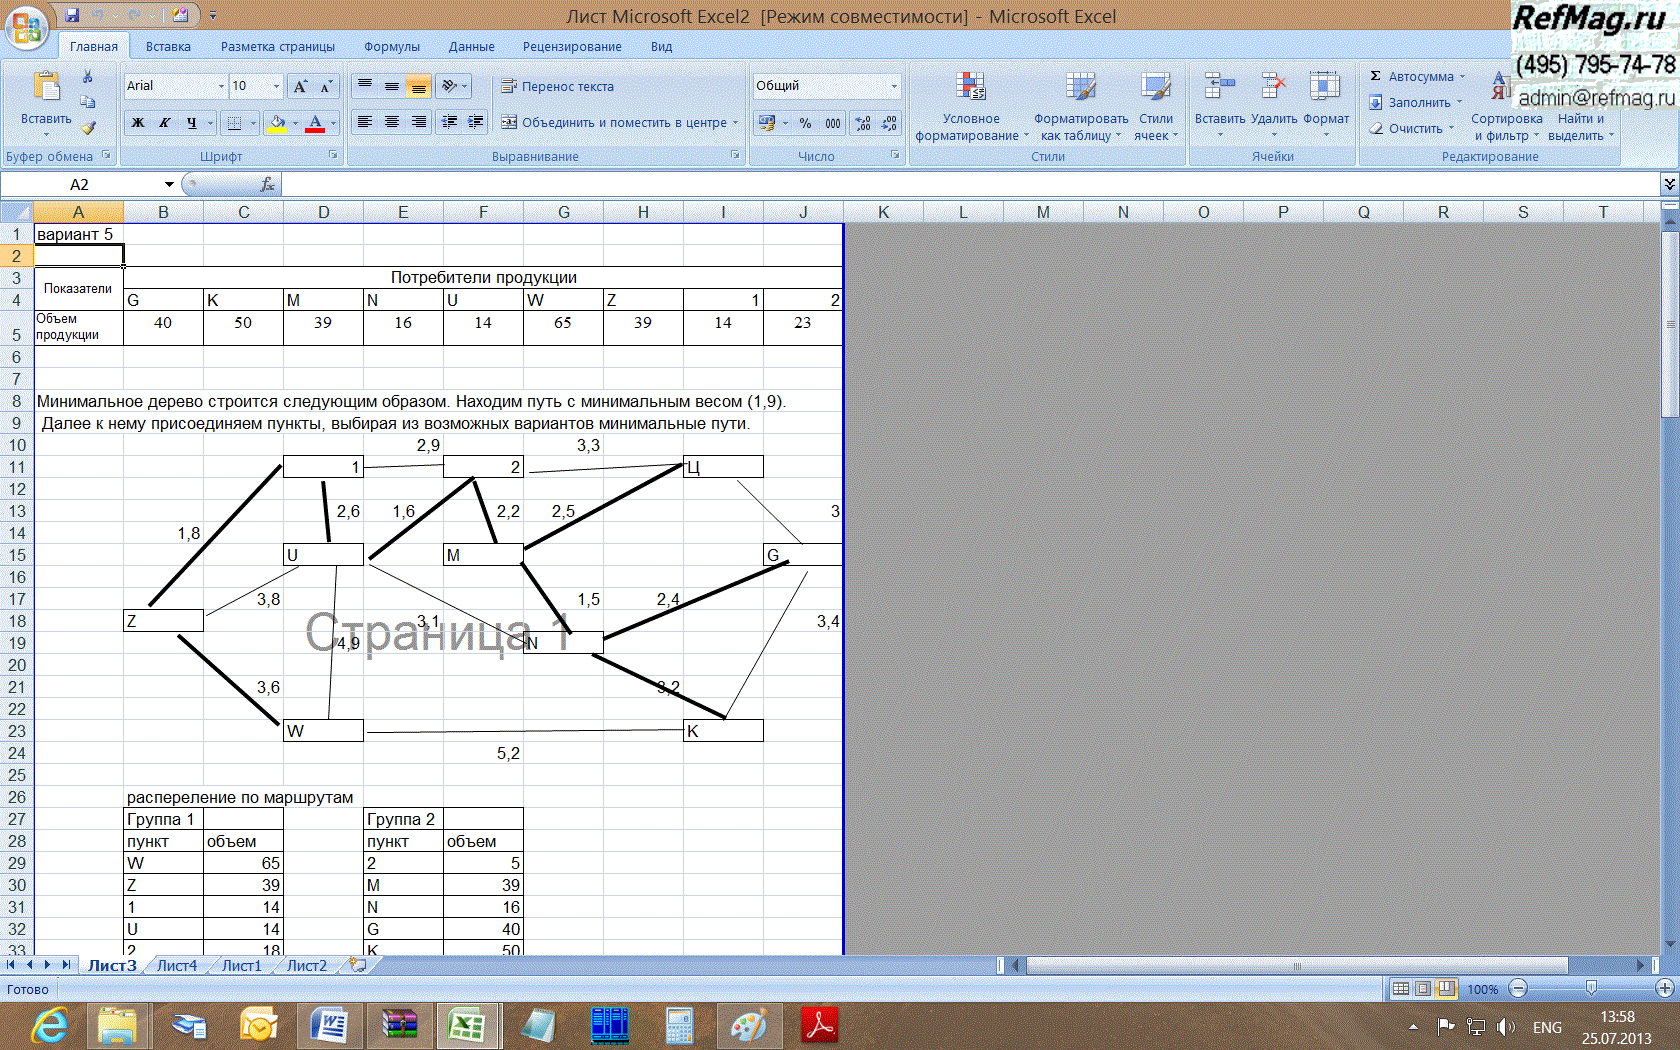Increase font size with the larger A icon
This screenshot has width=1680, height=1050.
[300, 87]
